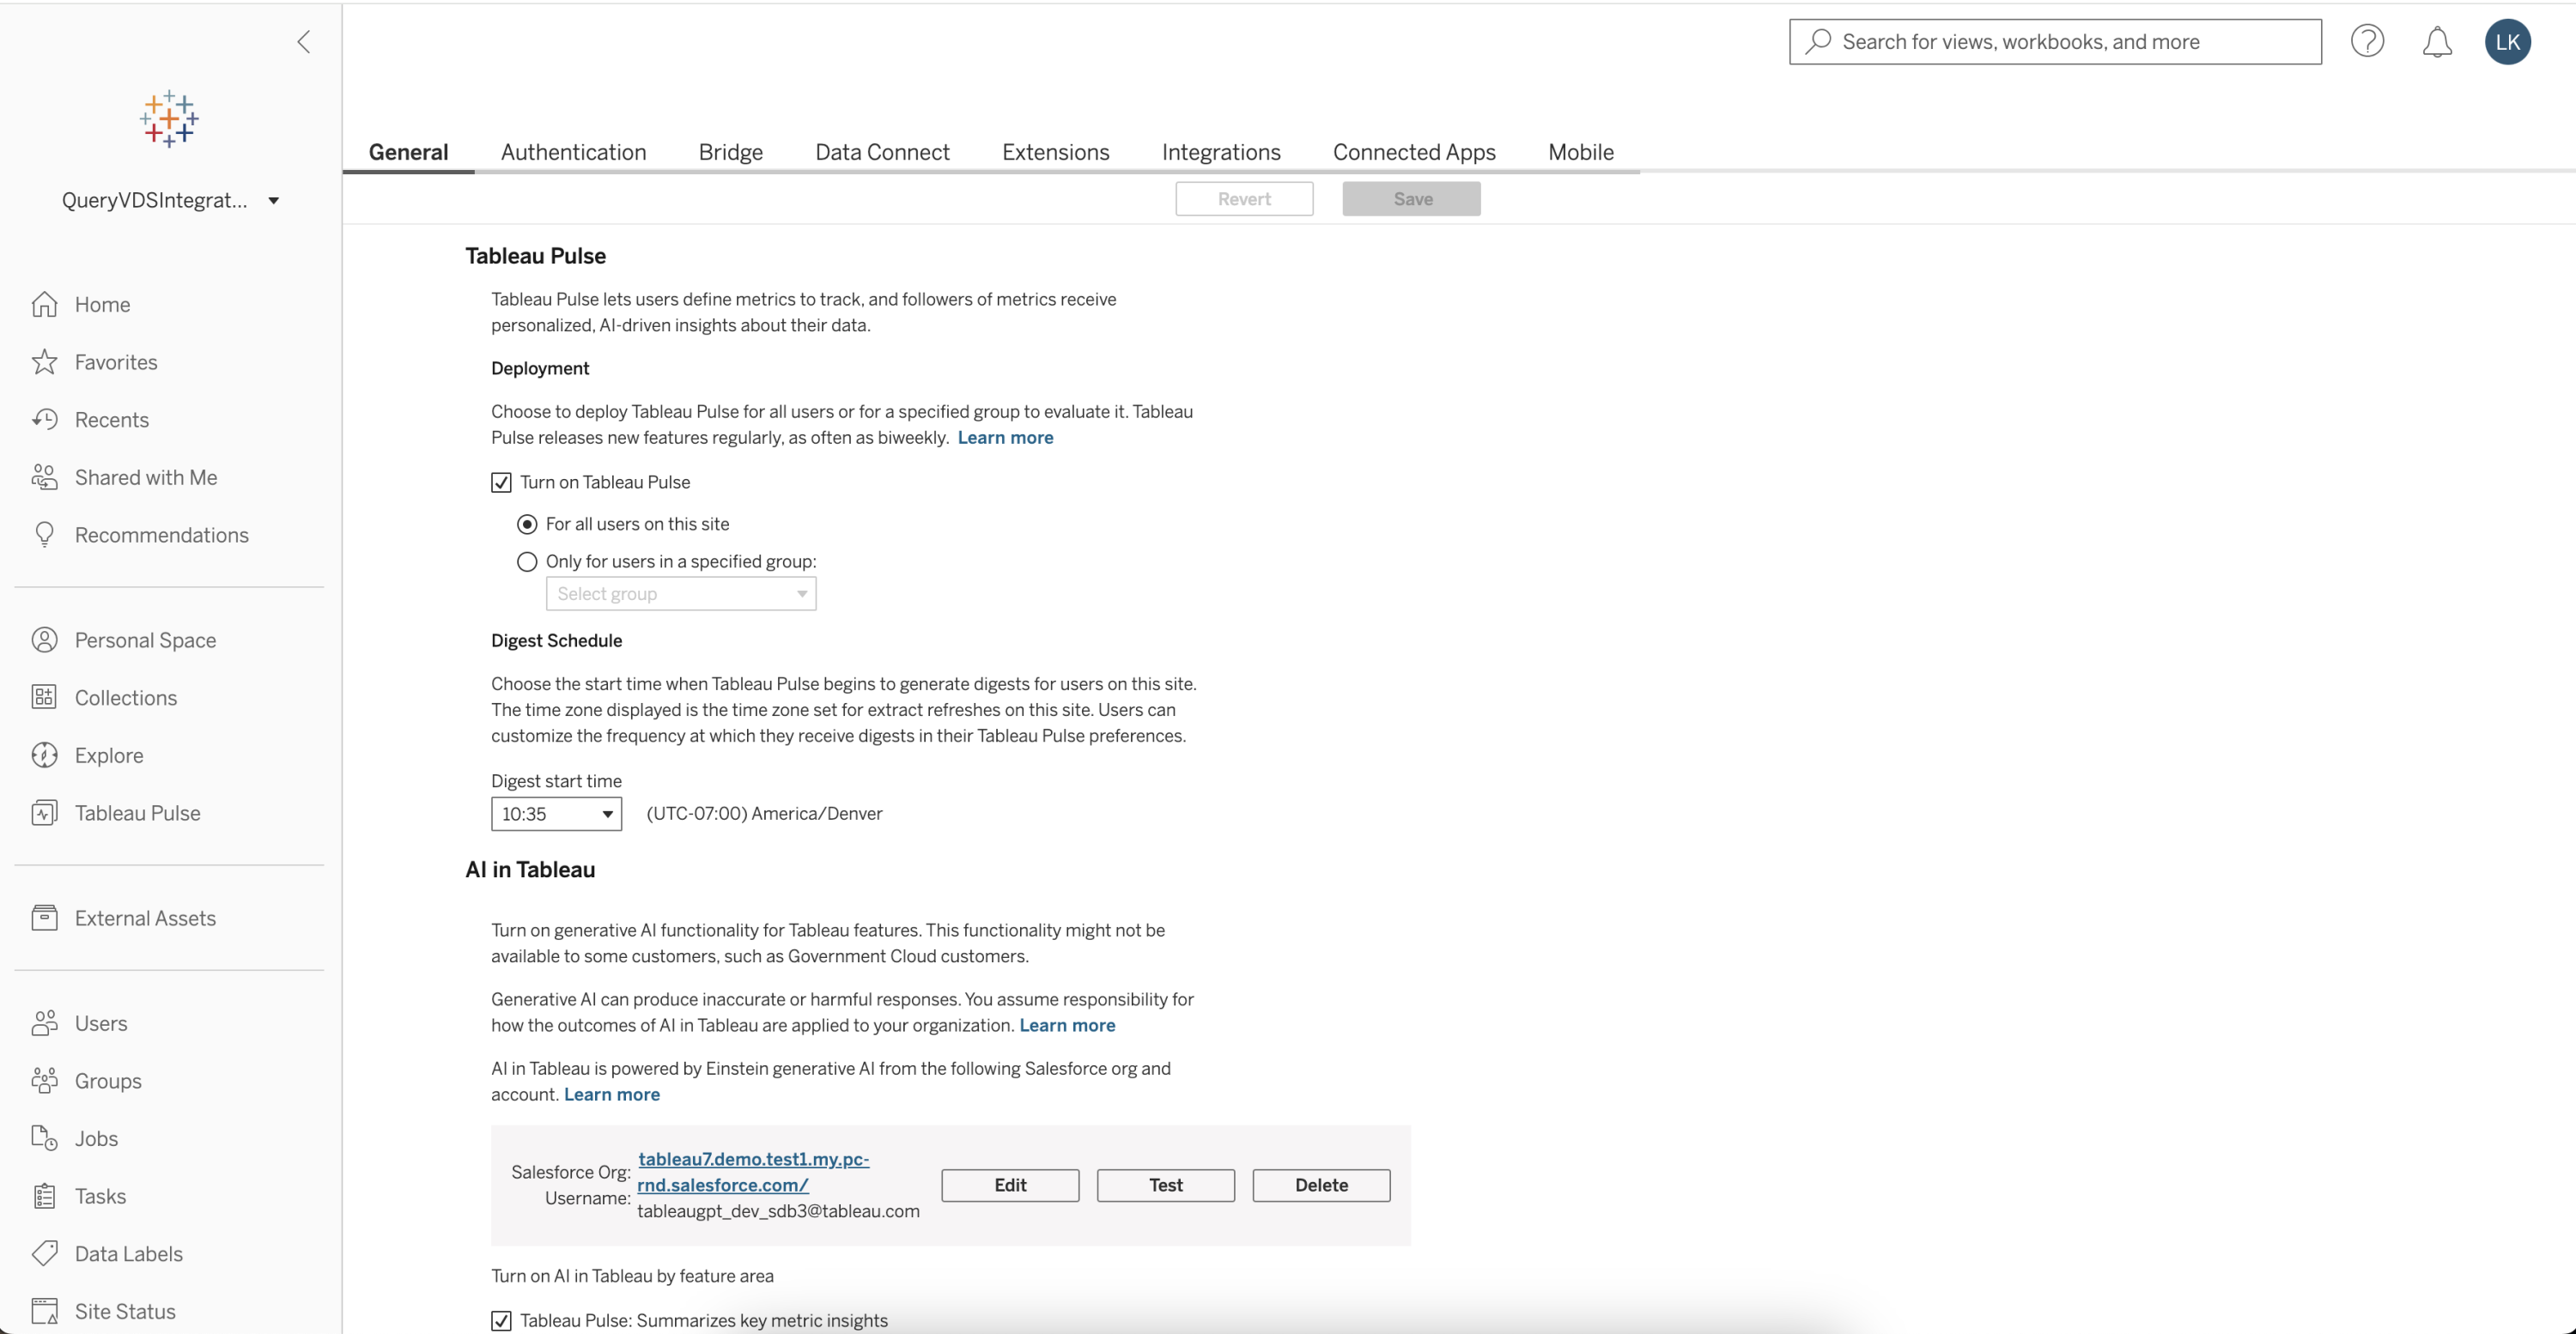Toggle Tableau Pulse summarizes key metric insights checkbox
The width and height of the screenshot is (2576, 1334).
pyautogui.click(x=501, y=1321)
